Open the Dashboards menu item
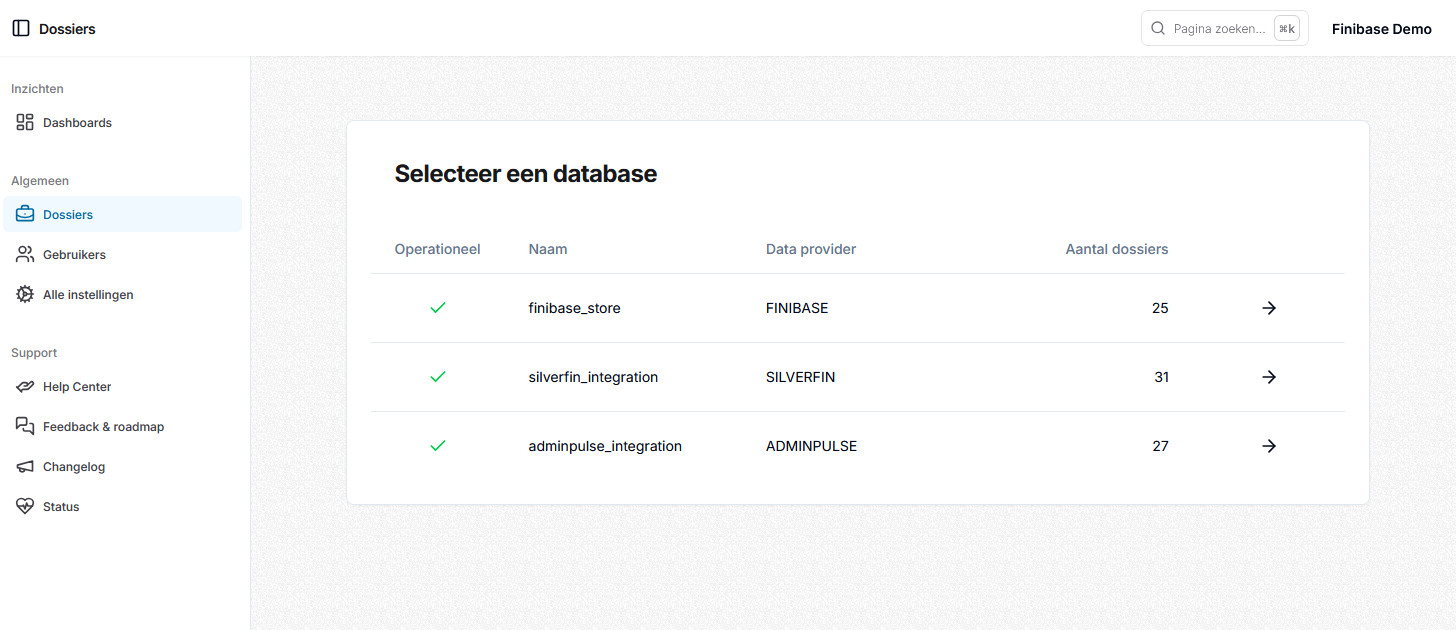Viewport: 1456px width, 630px height. (x=122, y=122)
